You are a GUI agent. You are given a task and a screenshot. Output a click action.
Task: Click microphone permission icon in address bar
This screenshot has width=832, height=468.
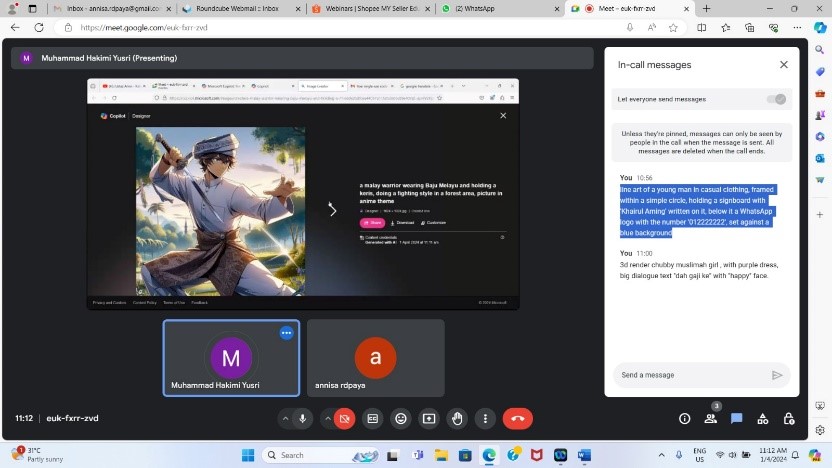(629, 28)
